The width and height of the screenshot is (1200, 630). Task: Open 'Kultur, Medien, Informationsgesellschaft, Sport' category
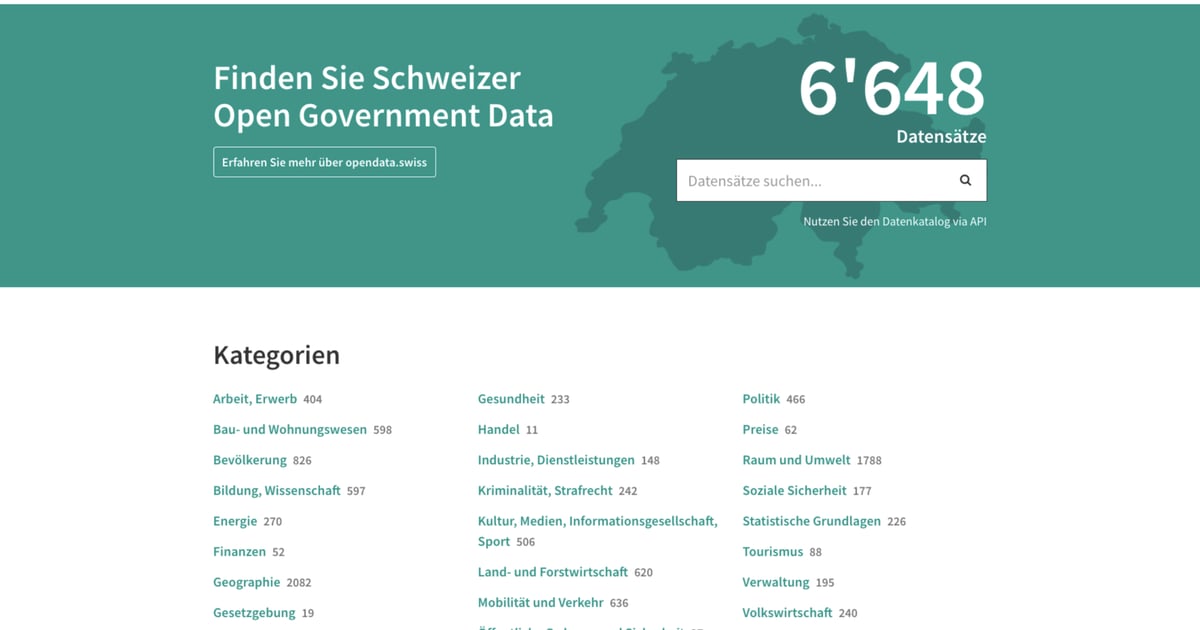[597, 531]
